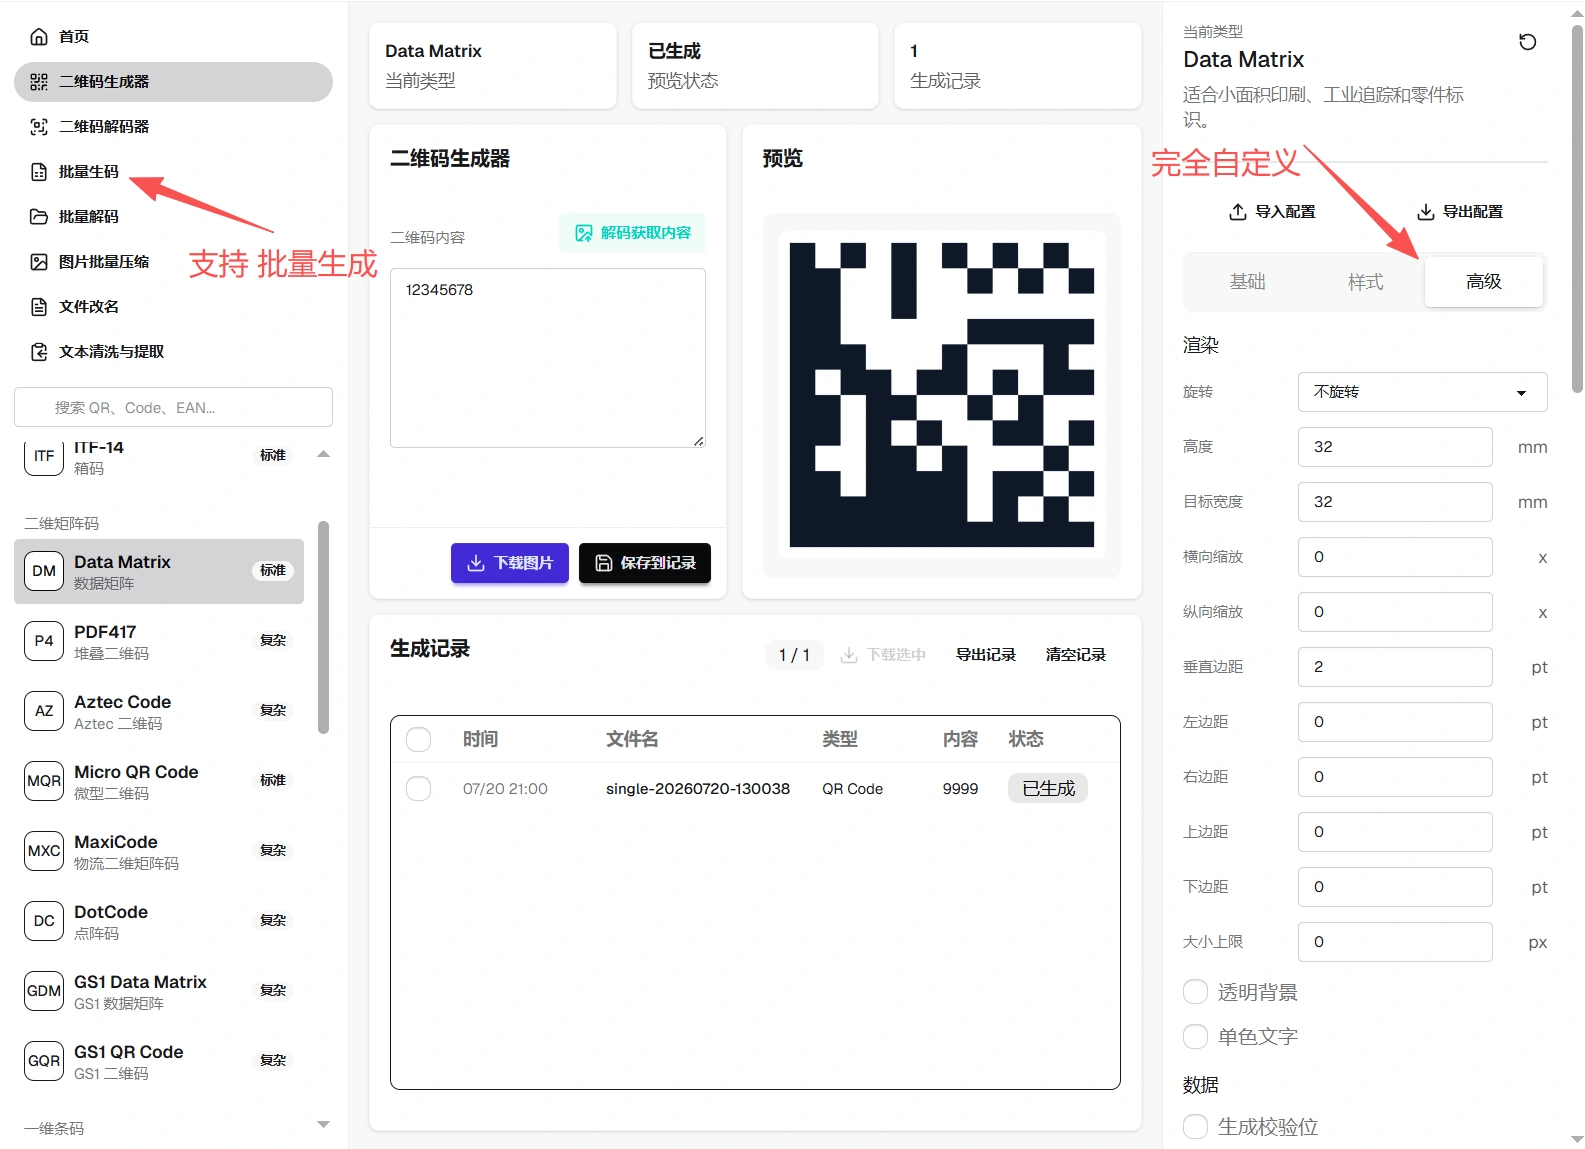Click the MXC badge icon for MaxiCode
The width and height of the screenshot is (1585, 1149).
tap(44, 851)
